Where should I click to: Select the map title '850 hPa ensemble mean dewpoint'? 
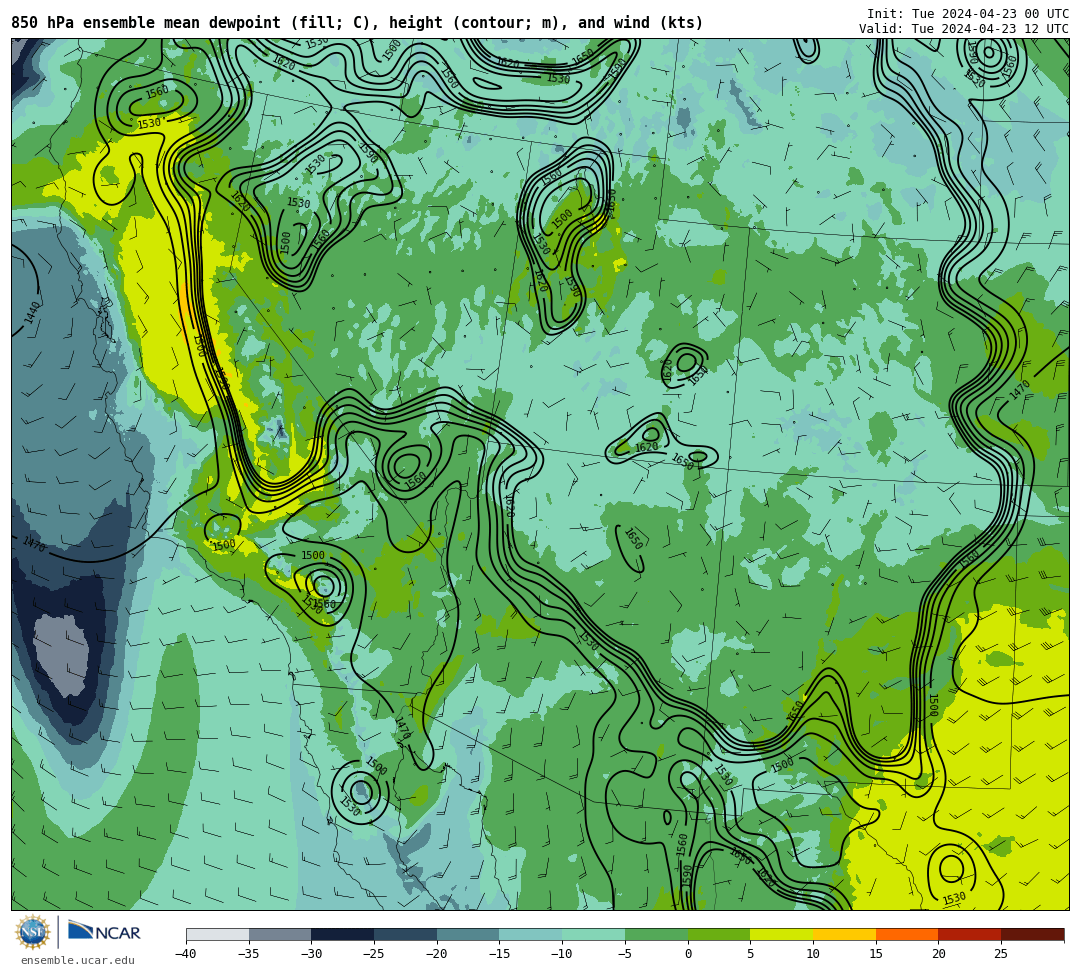(x=146, y=23)
